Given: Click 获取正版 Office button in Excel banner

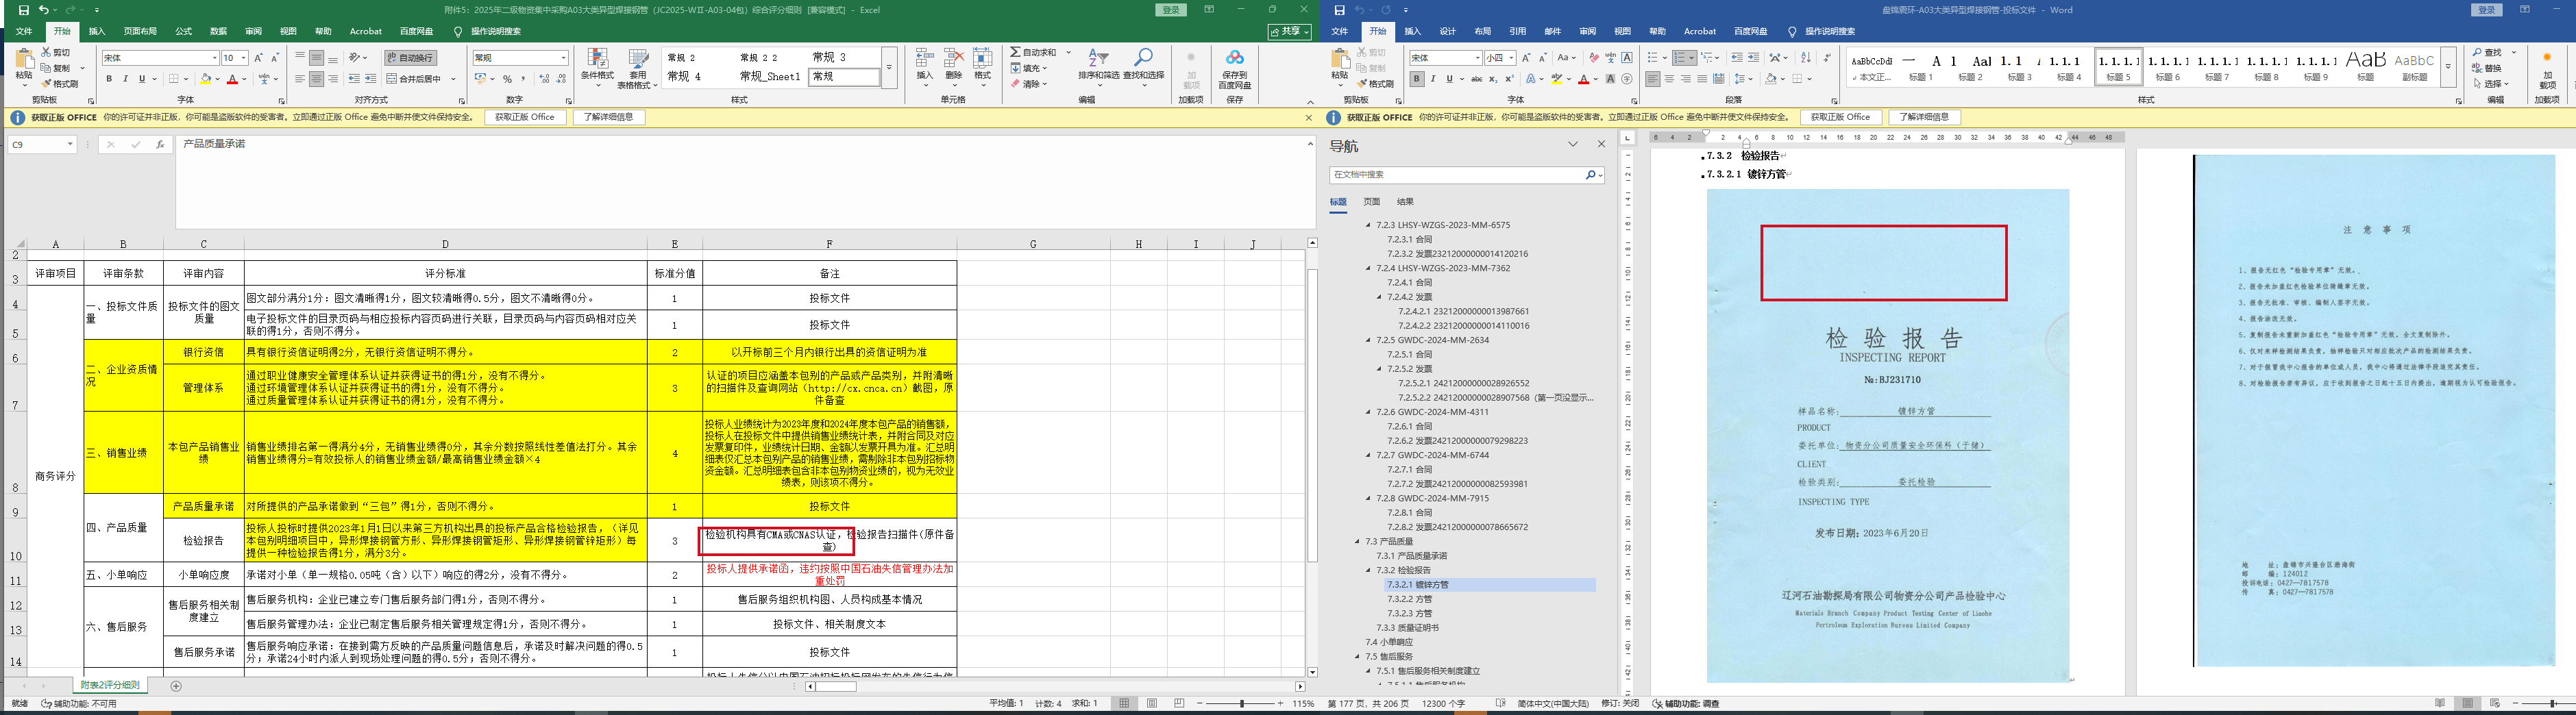Looking at the screenshot, I should pyautogui.click(x=525, y=117).
